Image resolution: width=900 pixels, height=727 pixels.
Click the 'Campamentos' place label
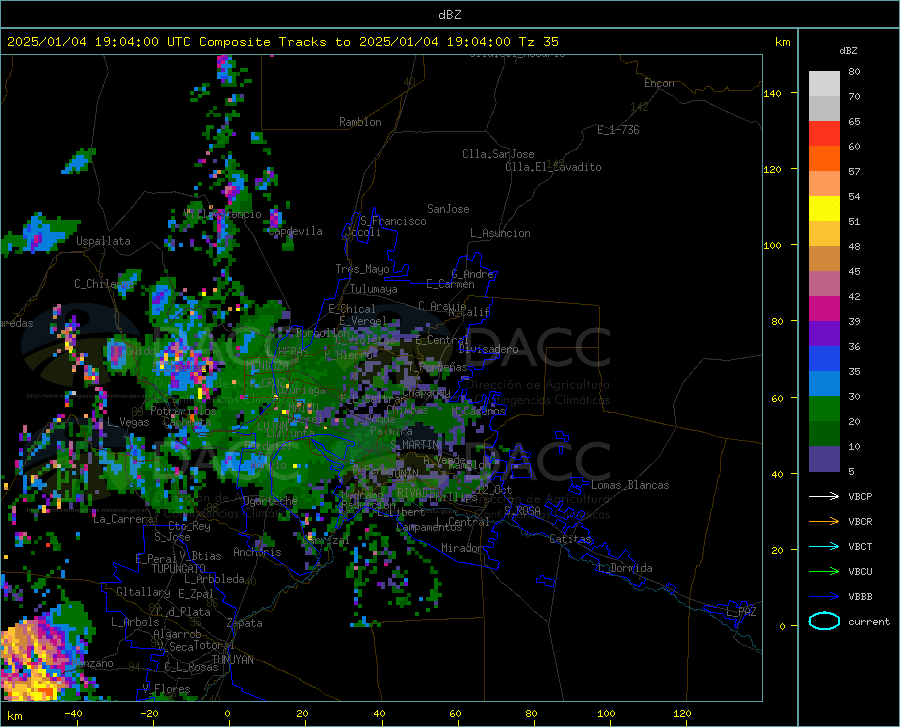point(429,527)
